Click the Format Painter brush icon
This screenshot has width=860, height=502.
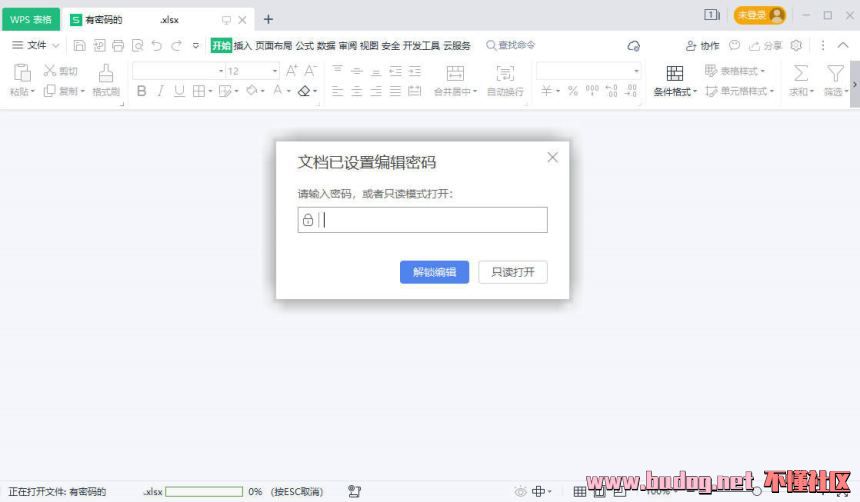pos(106,72)
